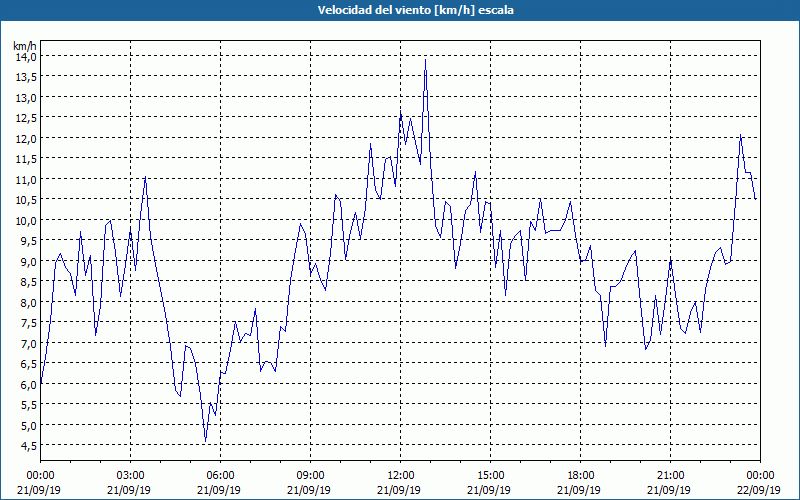Select the 12,5 y-axis value

pyautogui.click(x=25, y=118)
